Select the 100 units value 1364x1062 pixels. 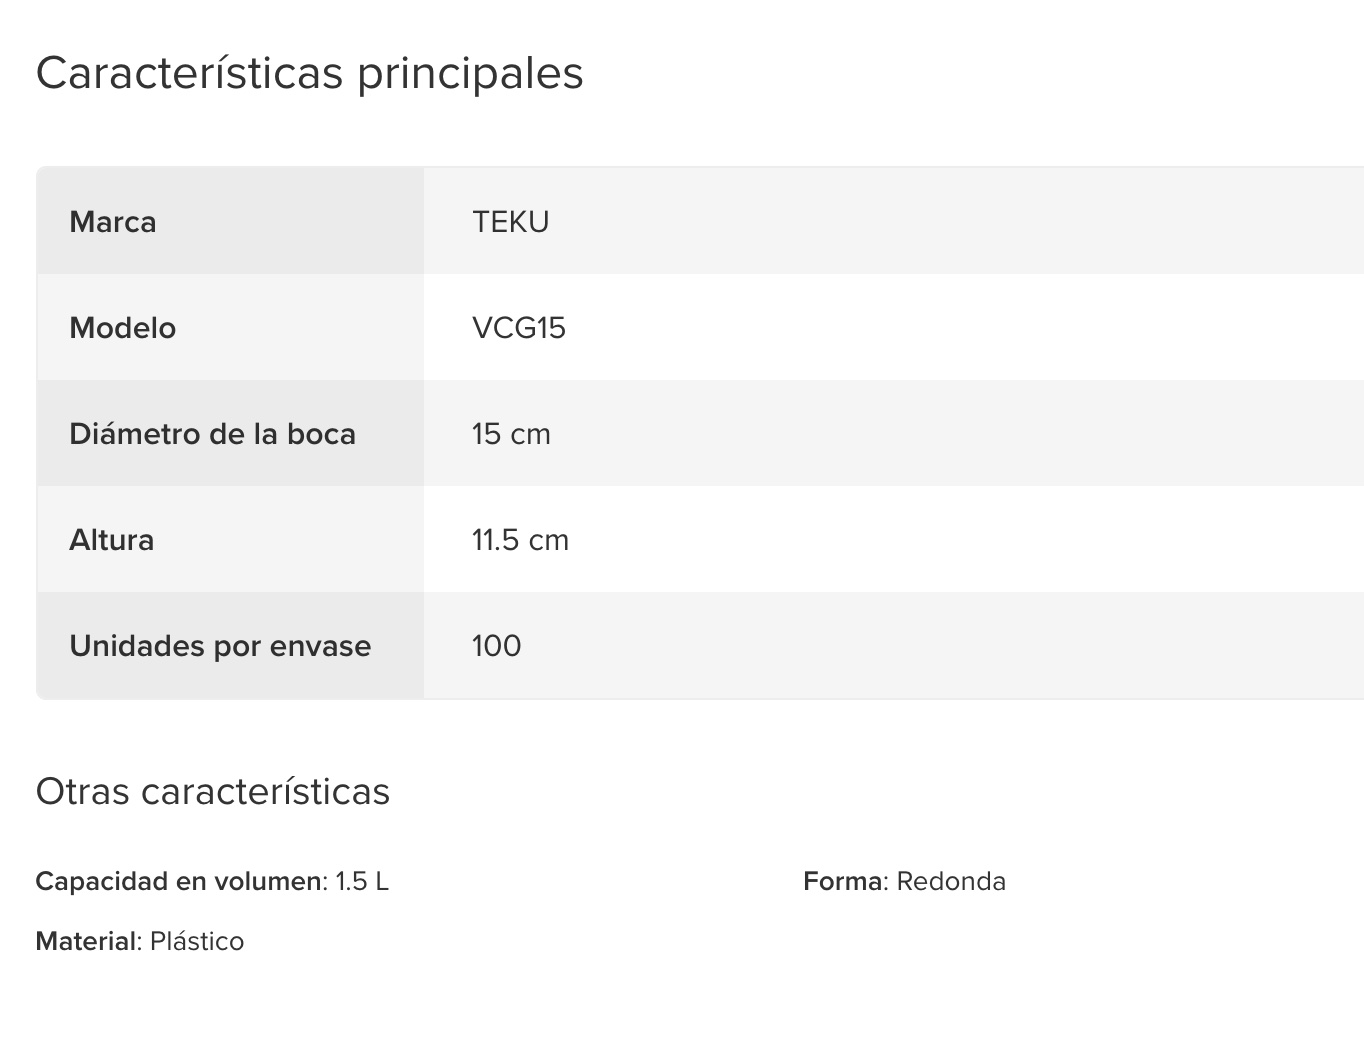(496, 646)
